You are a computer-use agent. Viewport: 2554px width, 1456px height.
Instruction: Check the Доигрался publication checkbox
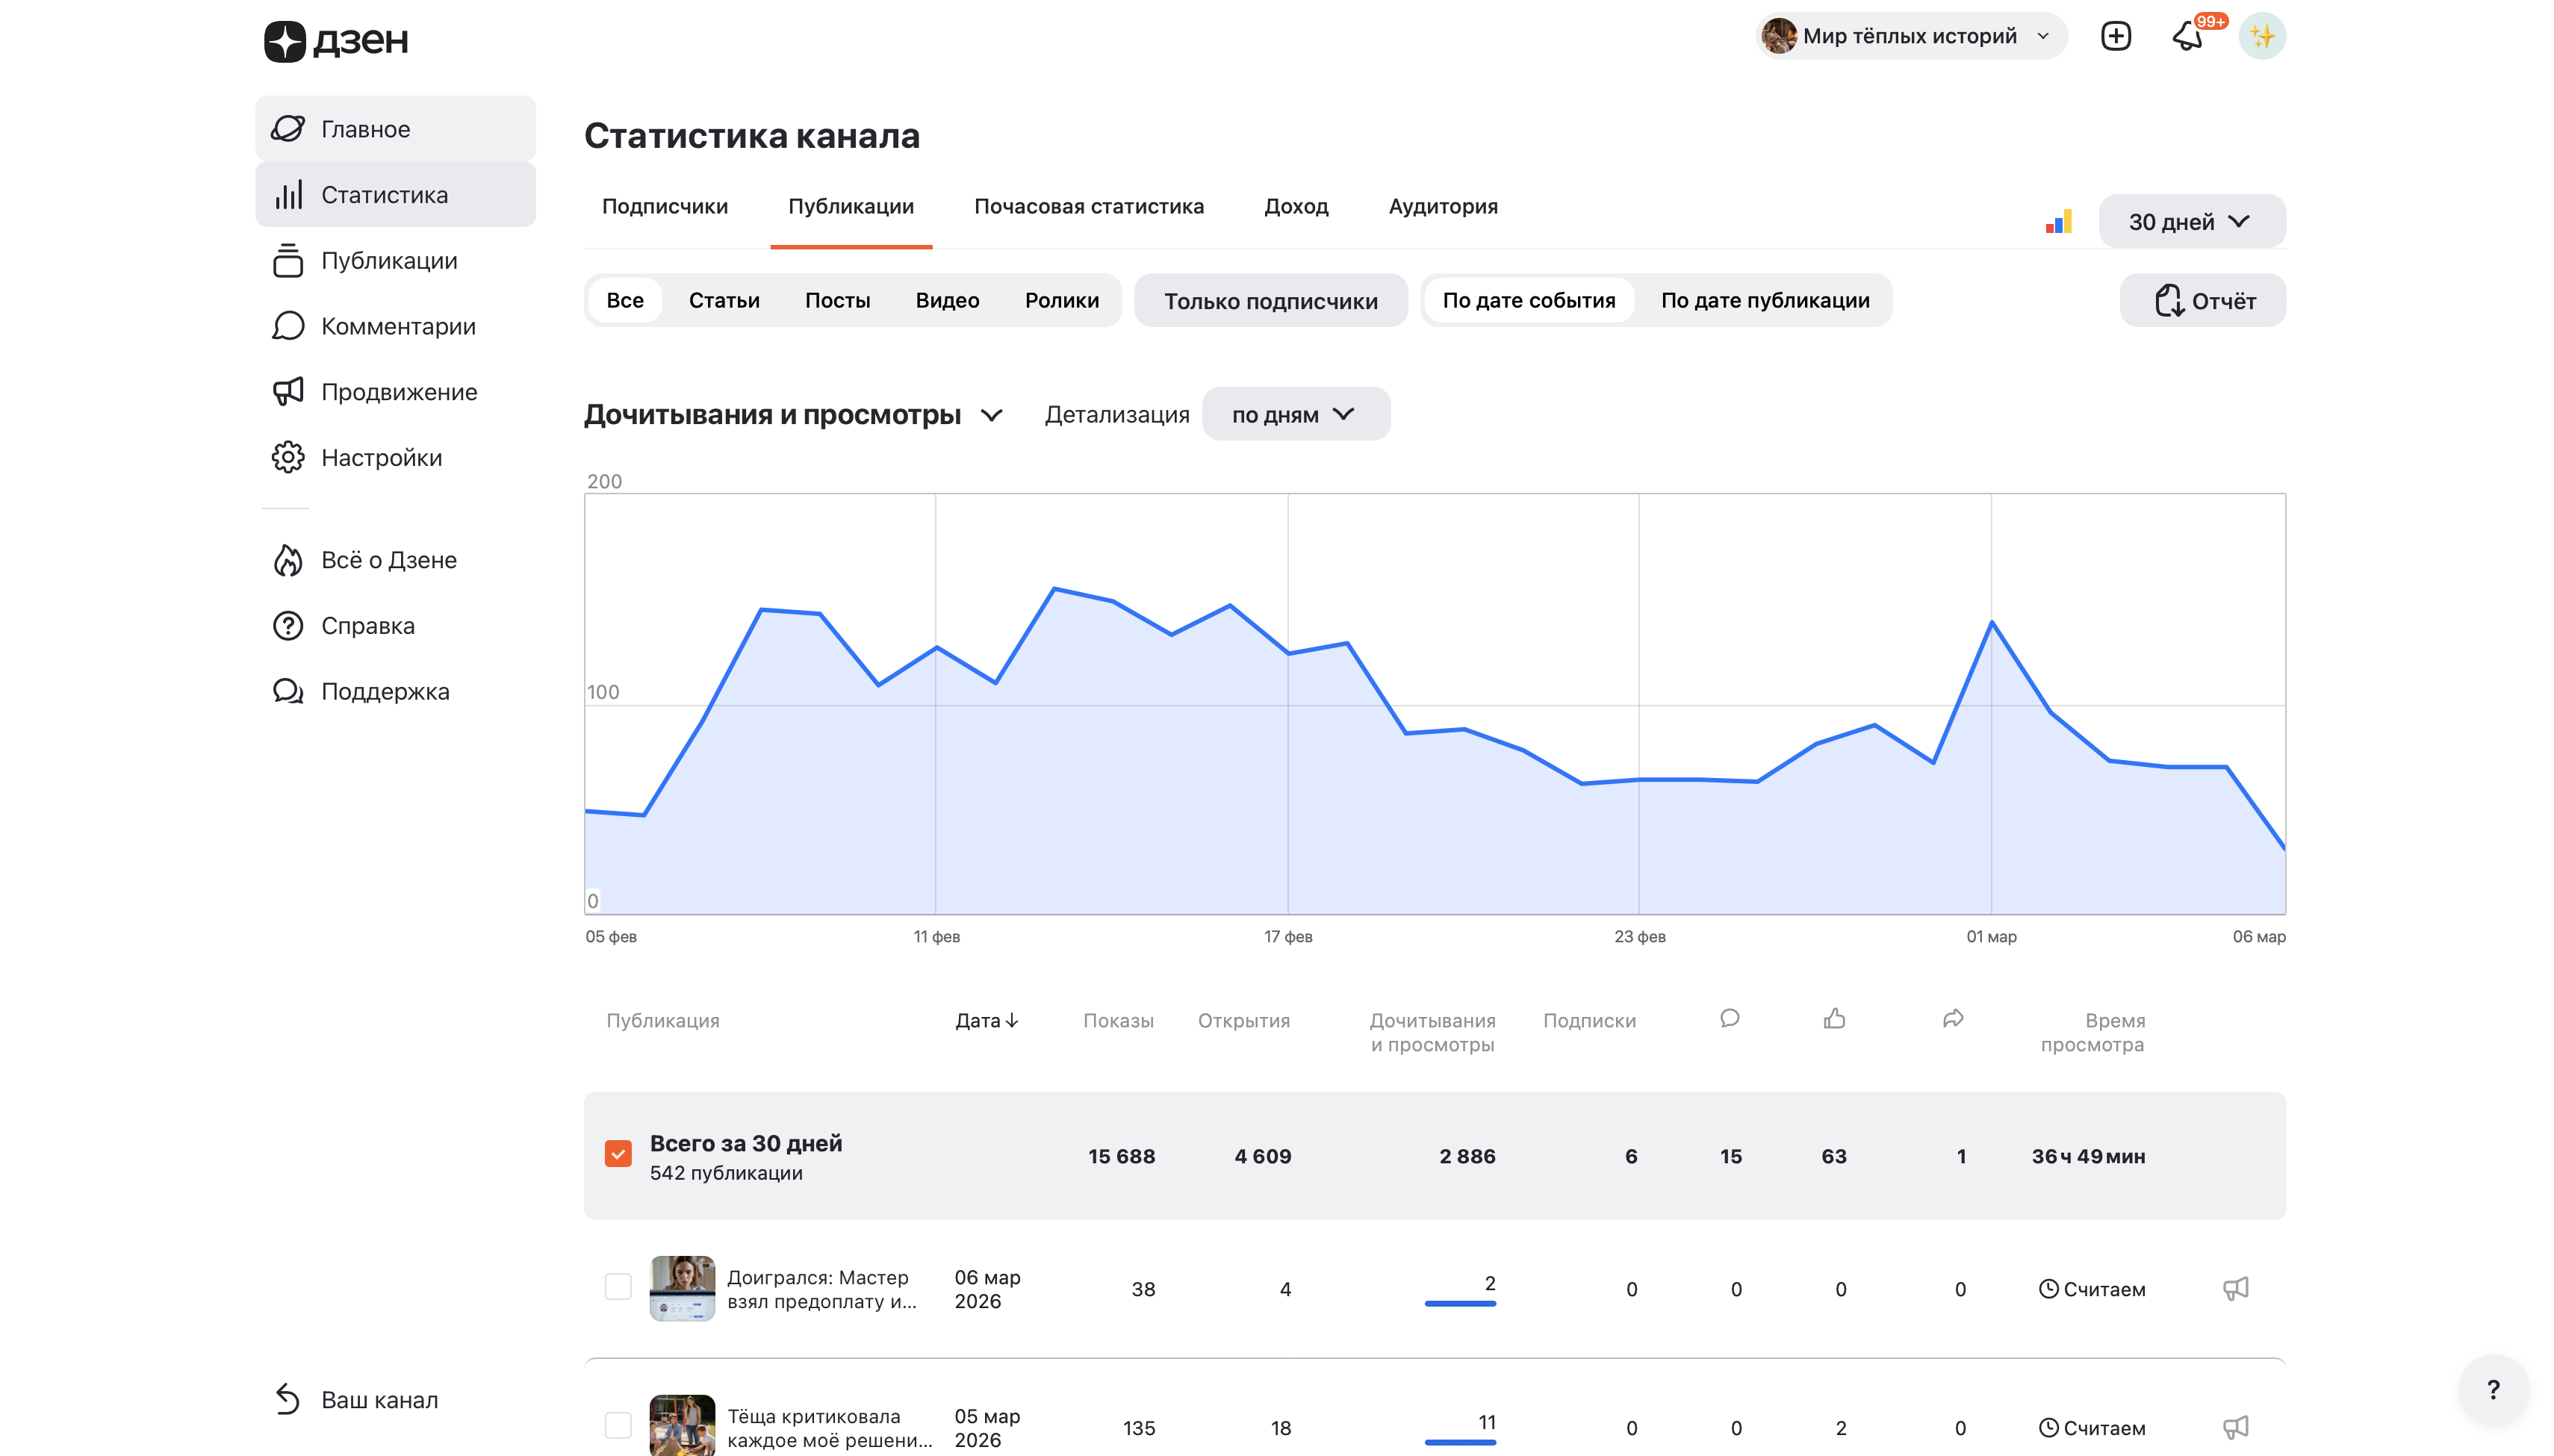(618, 1287)
